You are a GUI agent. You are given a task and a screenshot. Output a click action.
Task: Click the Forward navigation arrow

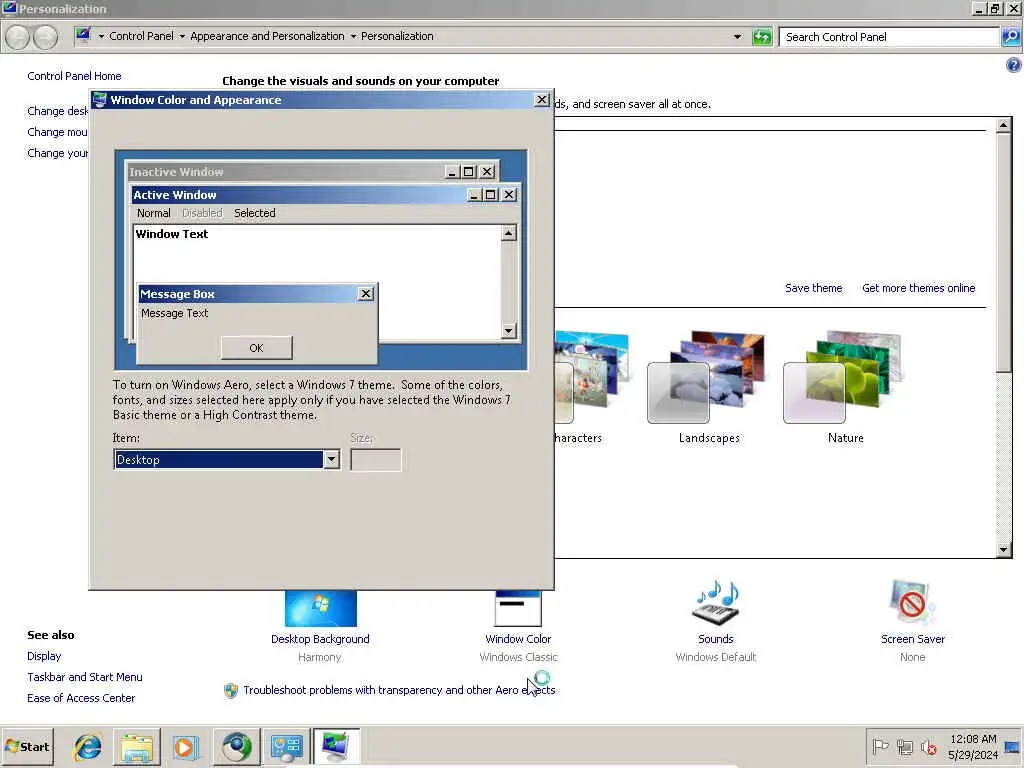(x=46, y=37)
